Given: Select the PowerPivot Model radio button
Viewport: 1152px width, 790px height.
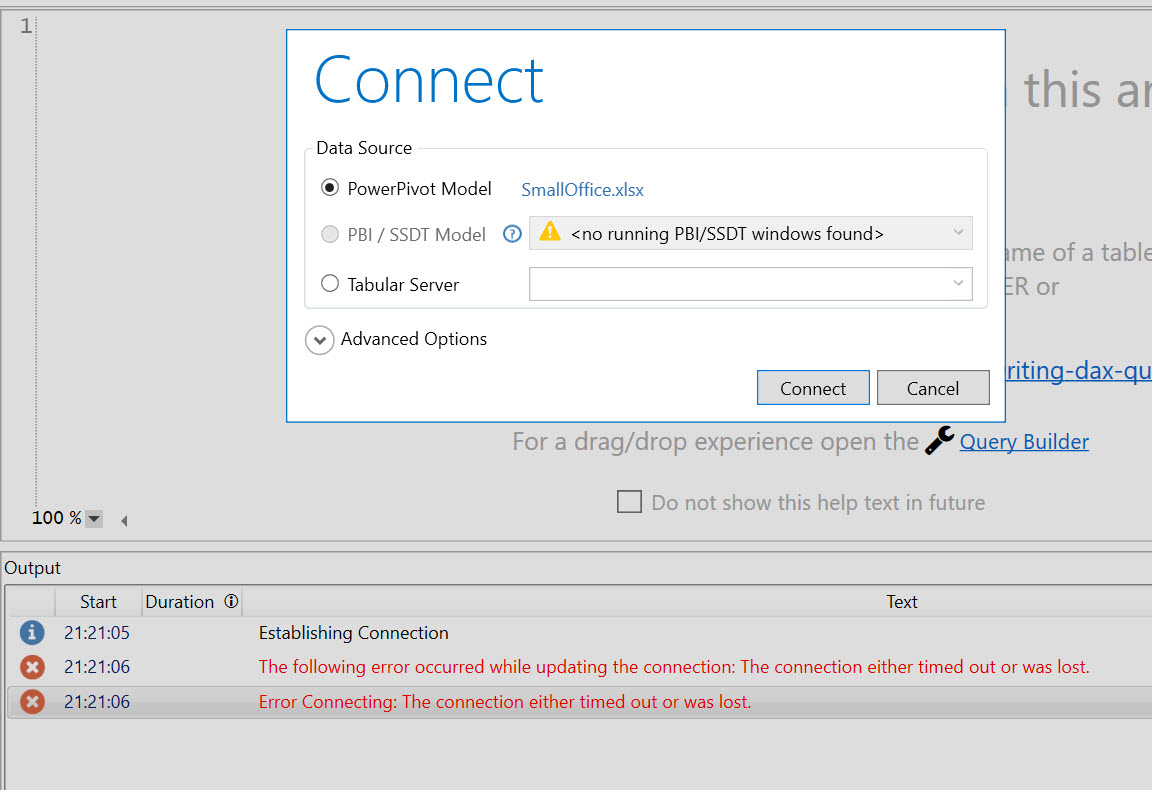Looking at the screenshot, I should point(330,187).
